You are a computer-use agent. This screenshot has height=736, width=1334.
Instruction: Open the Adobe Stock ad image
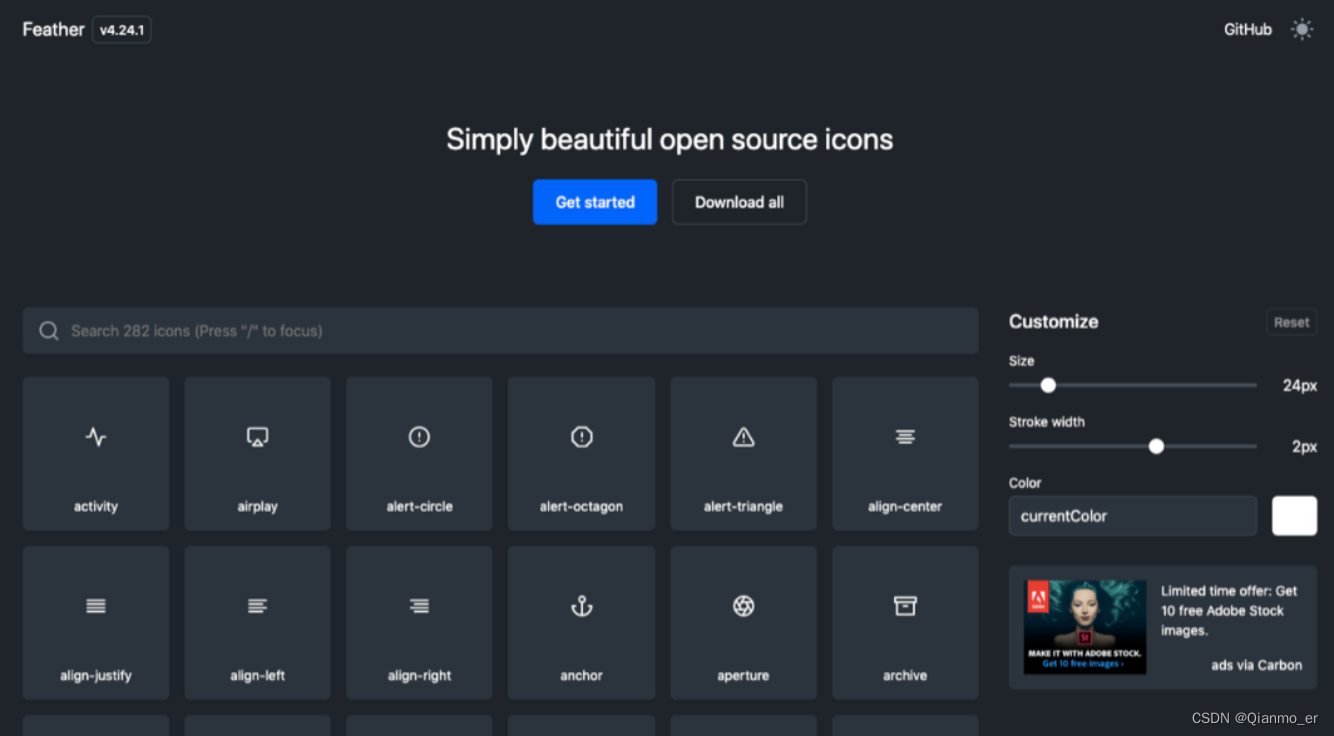coord(1085,627)
